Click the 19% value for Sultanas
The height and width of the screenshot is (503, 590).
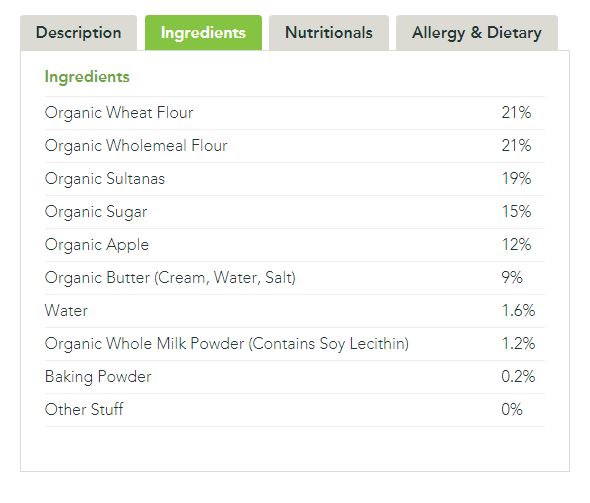516,179
